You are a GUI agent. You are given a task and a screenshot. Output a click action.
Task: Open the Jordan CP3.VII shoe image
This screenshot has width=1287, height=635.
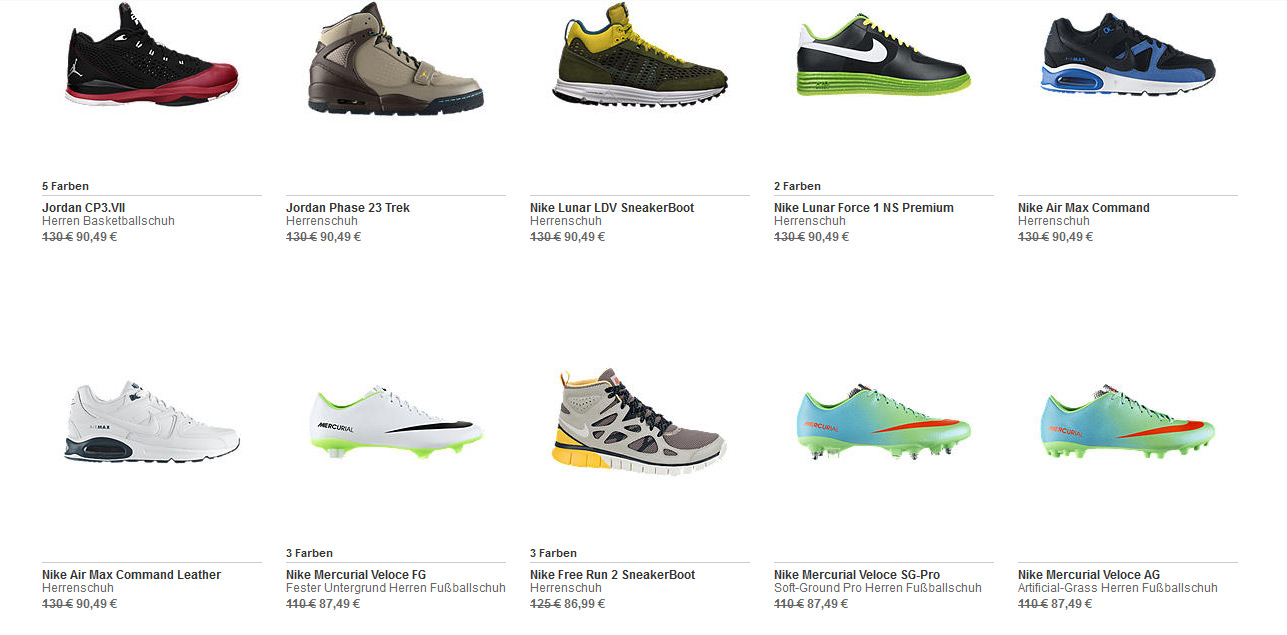click(152, 55)
